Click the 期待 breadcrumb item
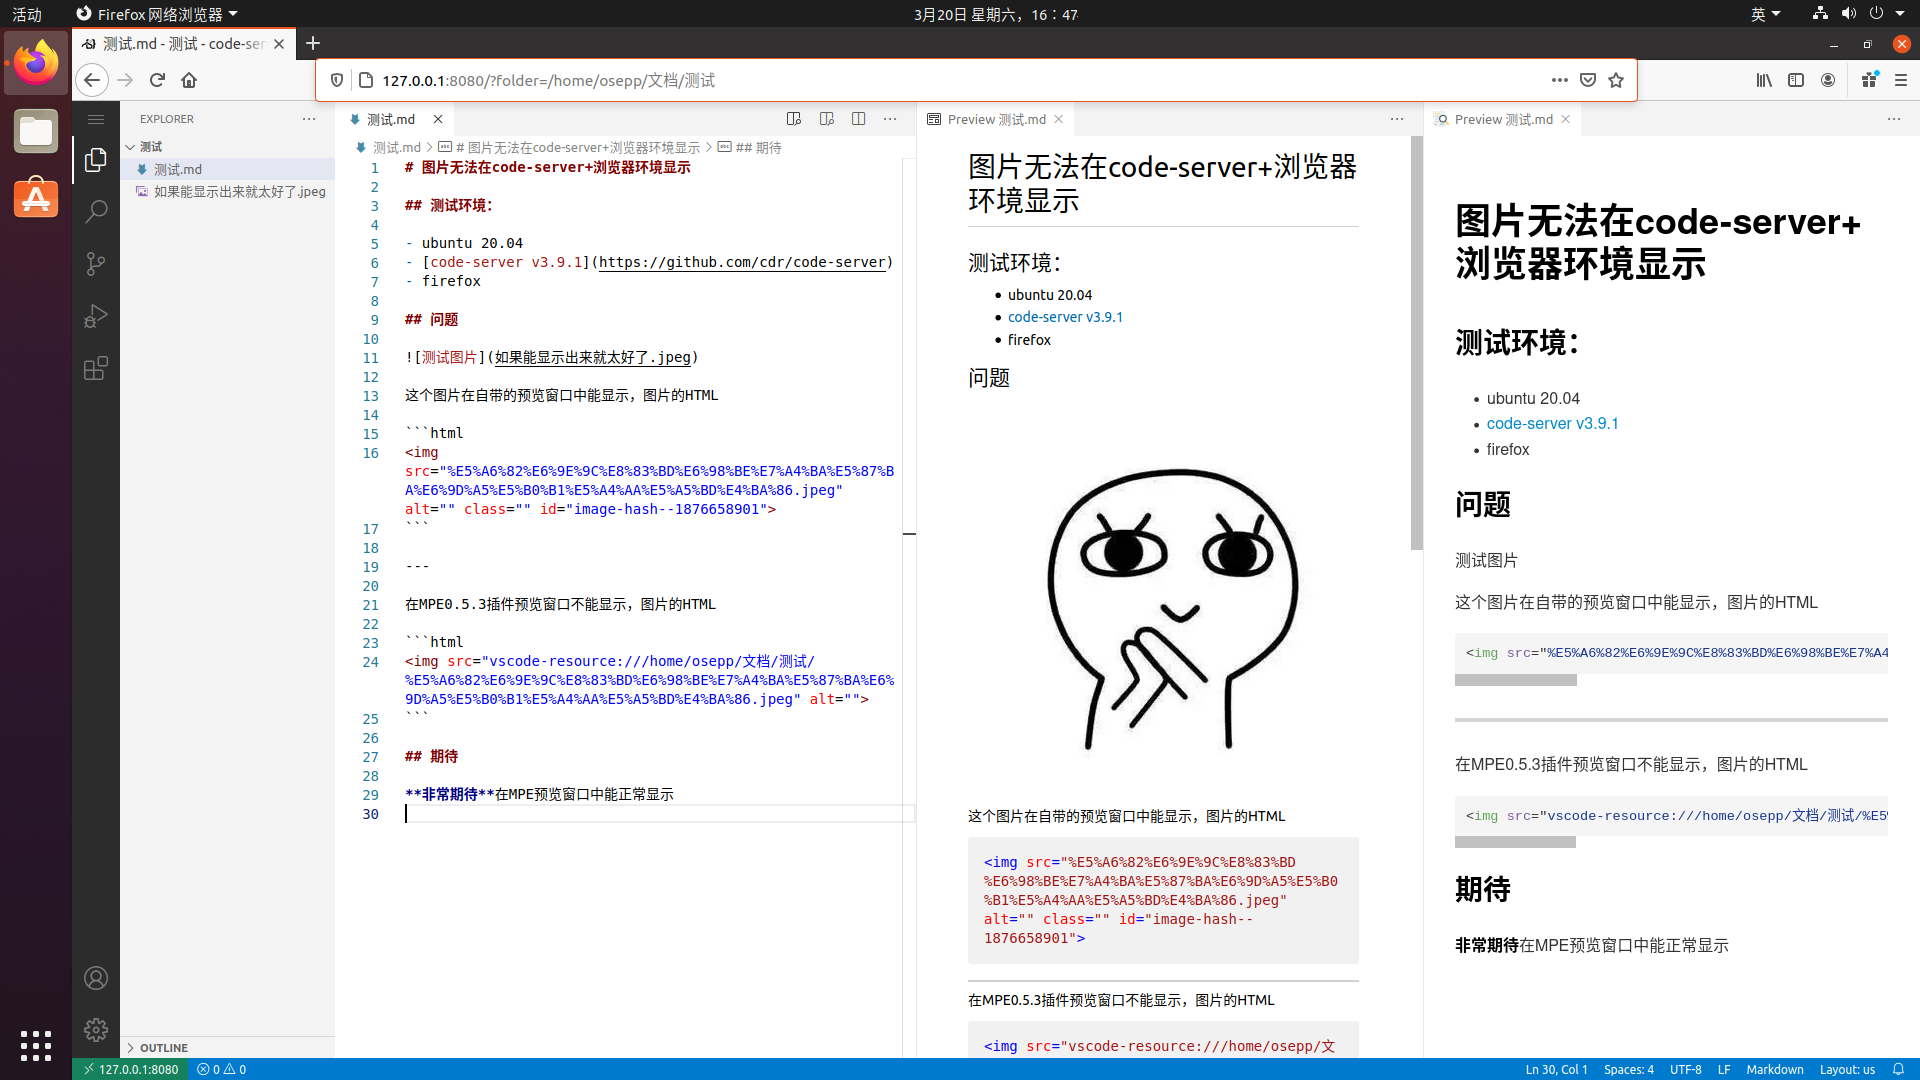The width and height of the screenshot is (1920, 1080). pyautogui.click(x=758, y=147)
